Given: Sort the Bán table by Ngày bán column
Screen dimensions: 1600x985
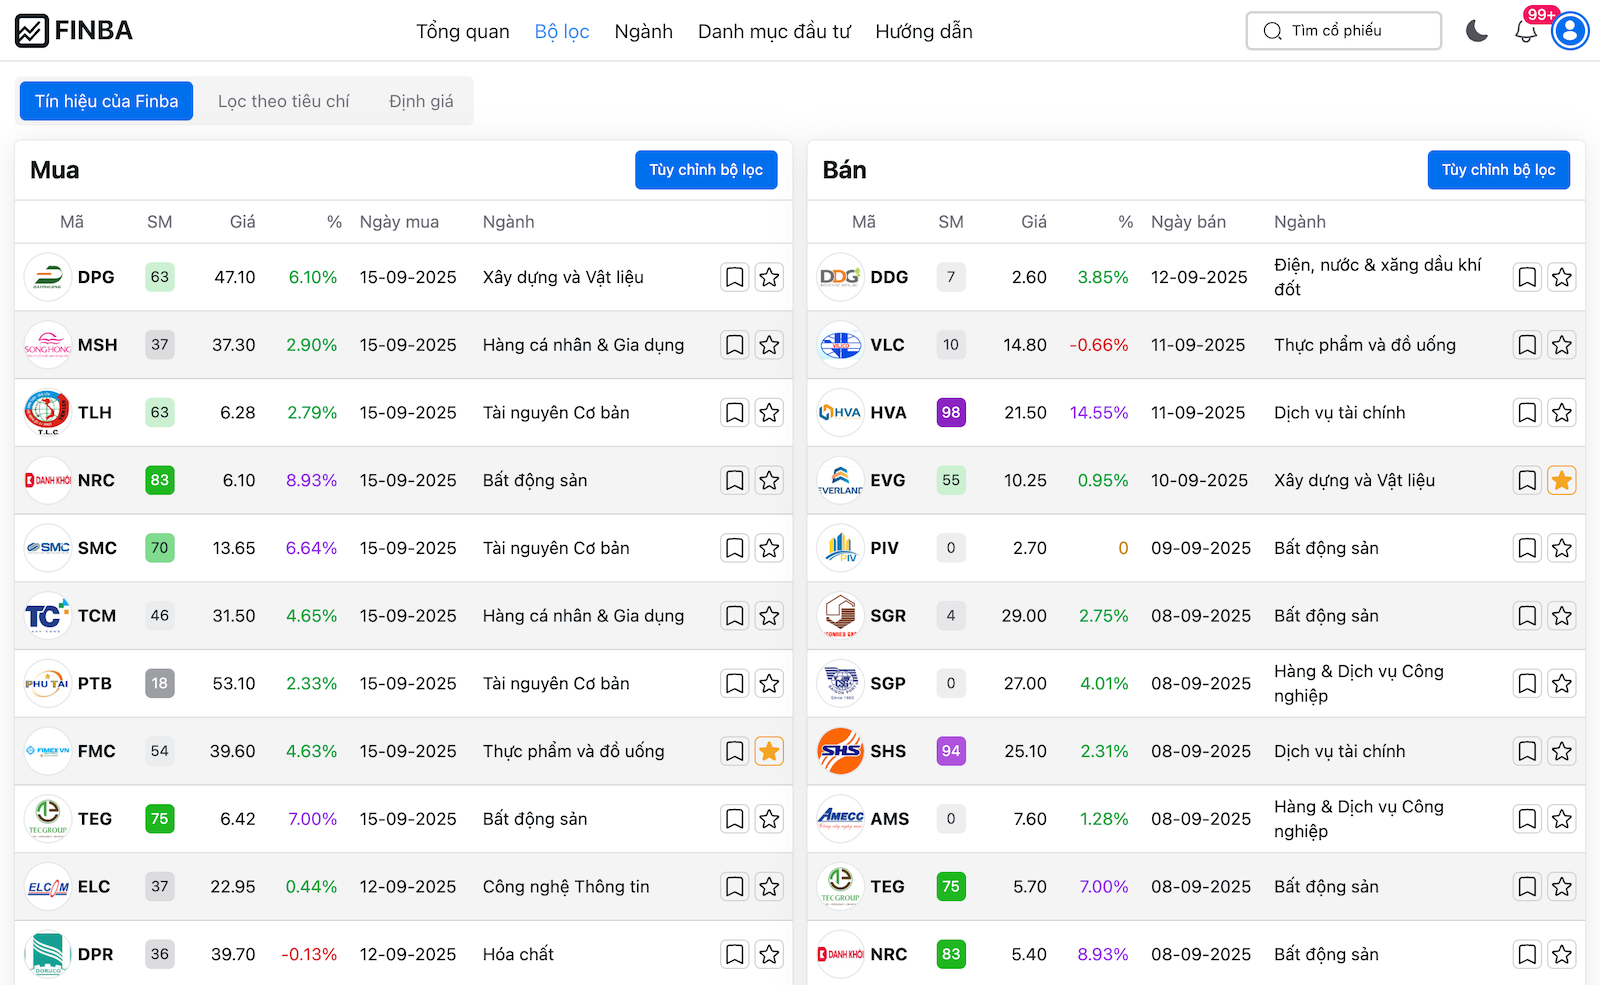Looking at the screenshot, I should pos(1188,221).
